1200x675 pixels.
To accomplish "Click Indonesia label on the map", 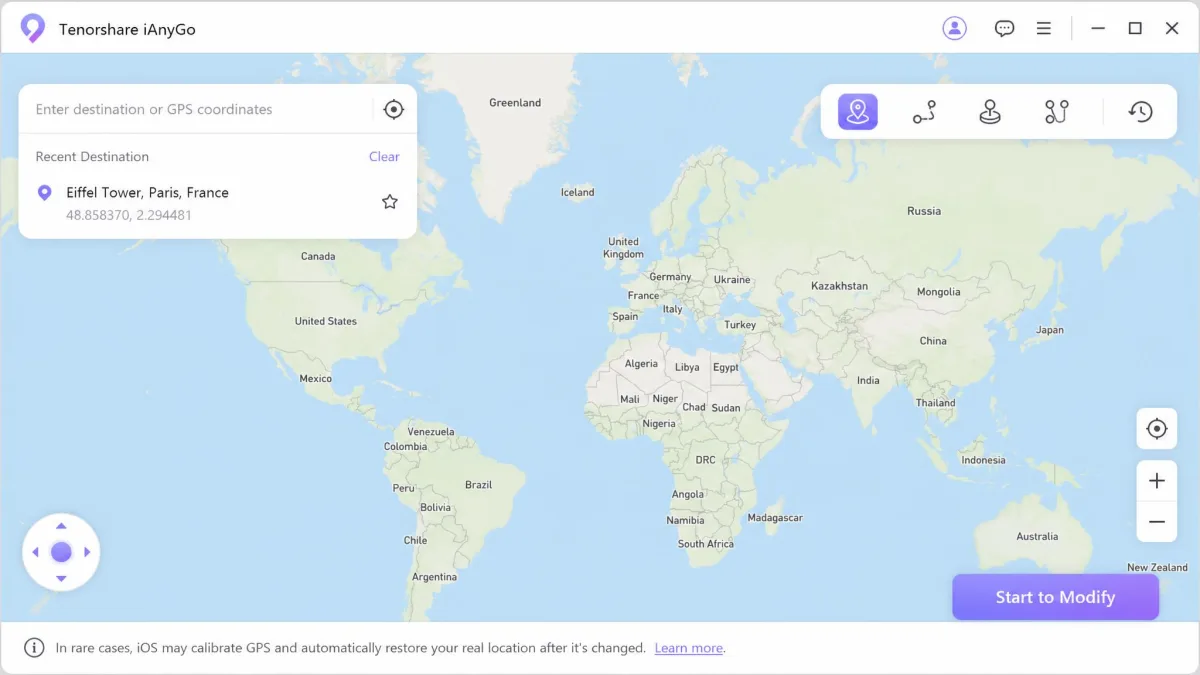I will point(983,460).
